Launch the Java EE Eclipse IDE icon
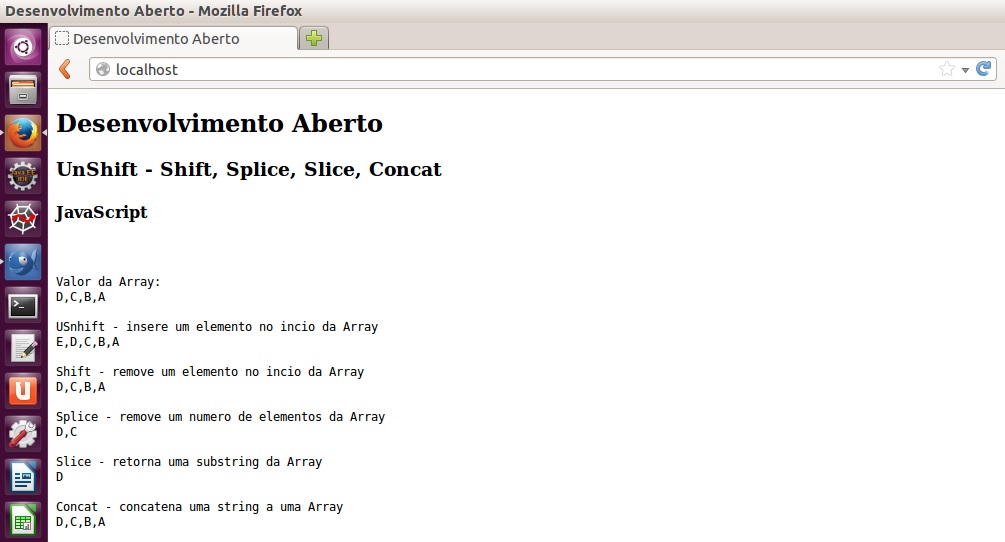The width and height of the screenshot is (1005, 542). coord(23,176)
